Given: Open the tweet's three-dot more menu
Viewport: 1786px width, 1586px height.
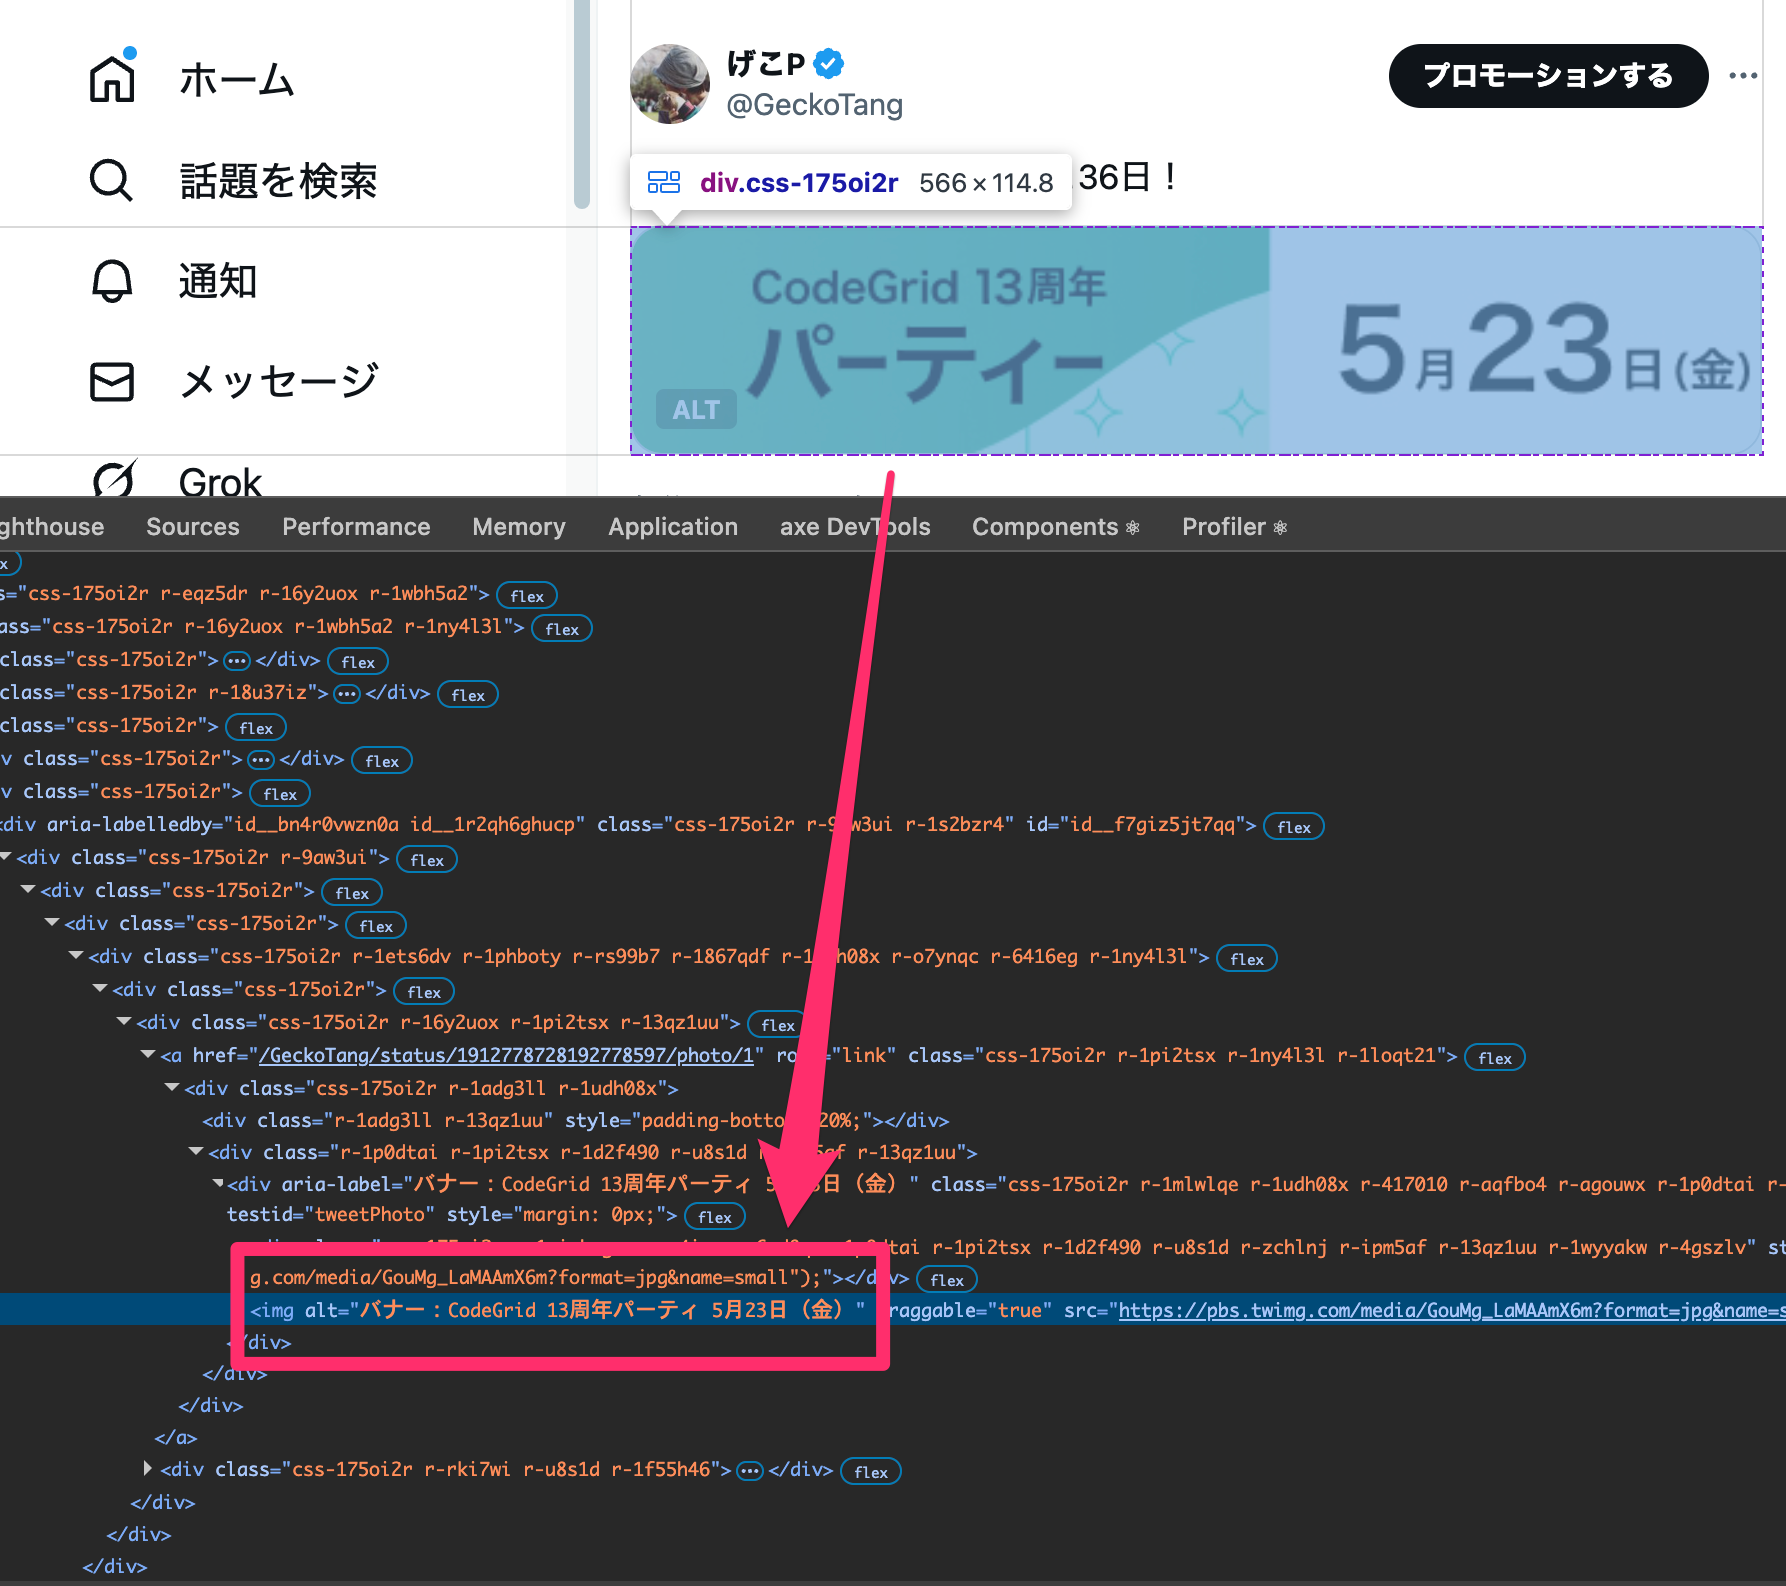Looking at the screenshot, I should 1743,76.
